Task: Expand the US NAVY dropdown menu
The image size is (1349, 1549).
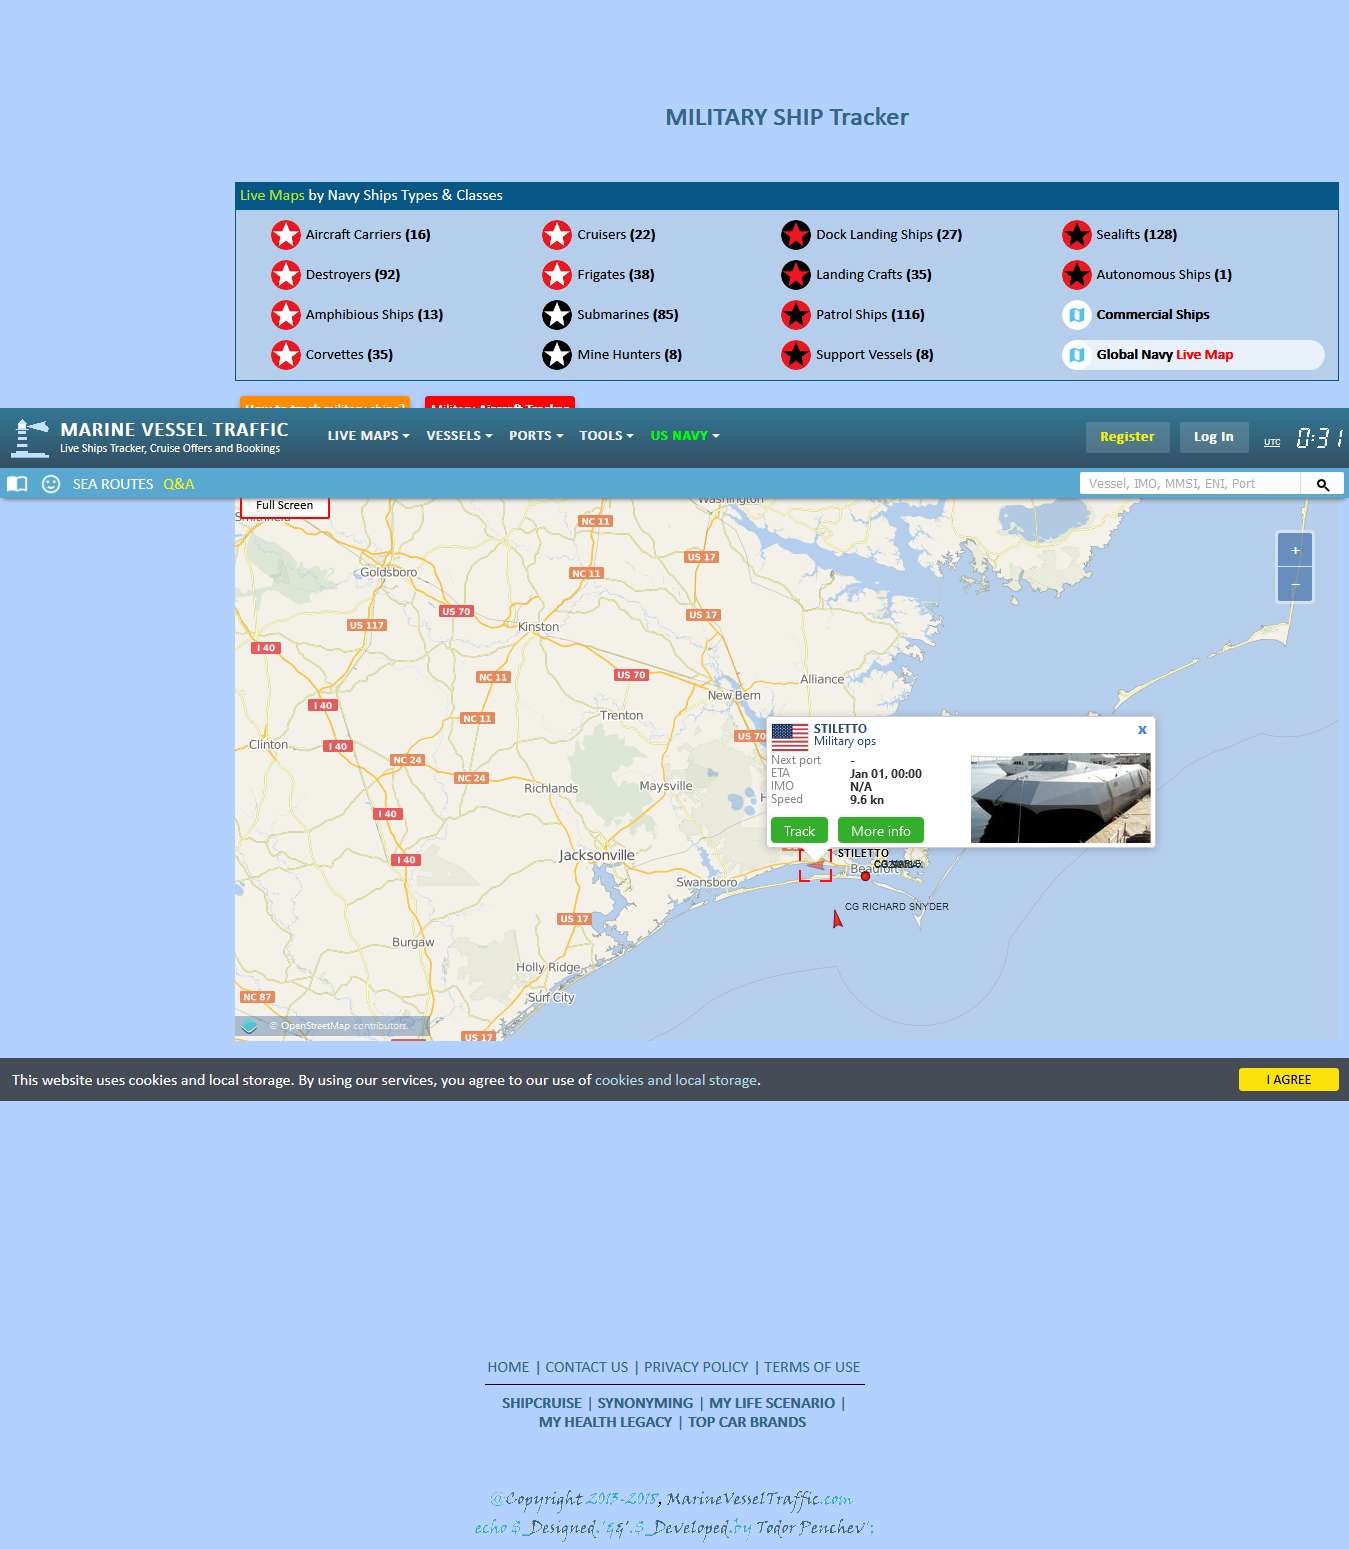Action: pyautogui.click(x=685, y=436)
